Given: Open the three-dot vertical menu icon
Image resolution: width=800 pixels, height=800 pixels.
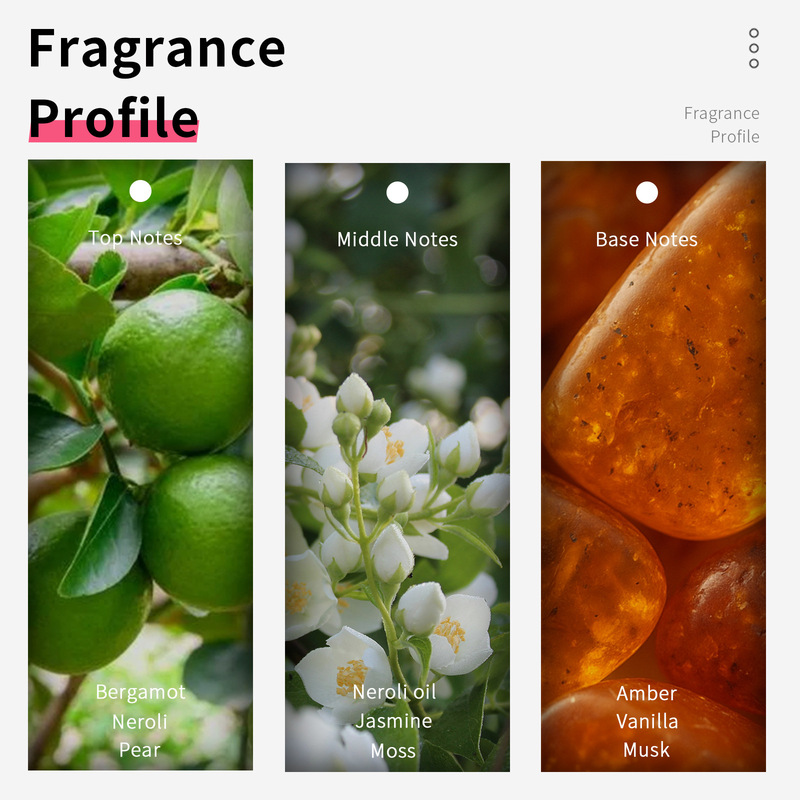Looking at the screenshot, I should (x=754, y=48).
